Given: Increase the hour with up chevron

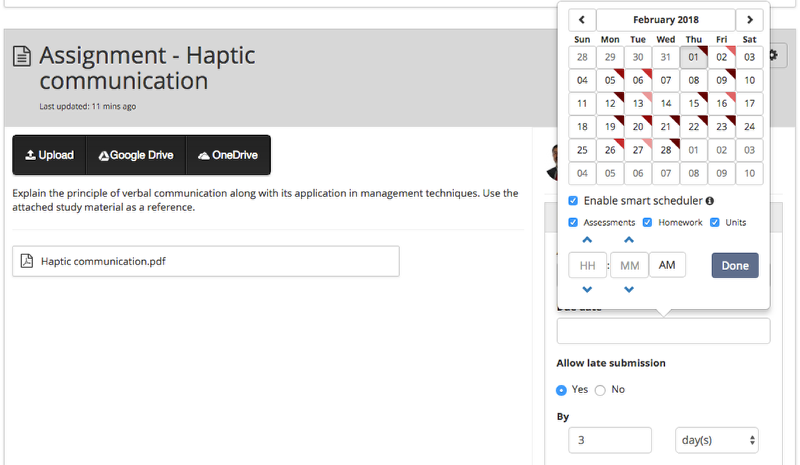Looking at the screenshot, I should tap(587, 239).
